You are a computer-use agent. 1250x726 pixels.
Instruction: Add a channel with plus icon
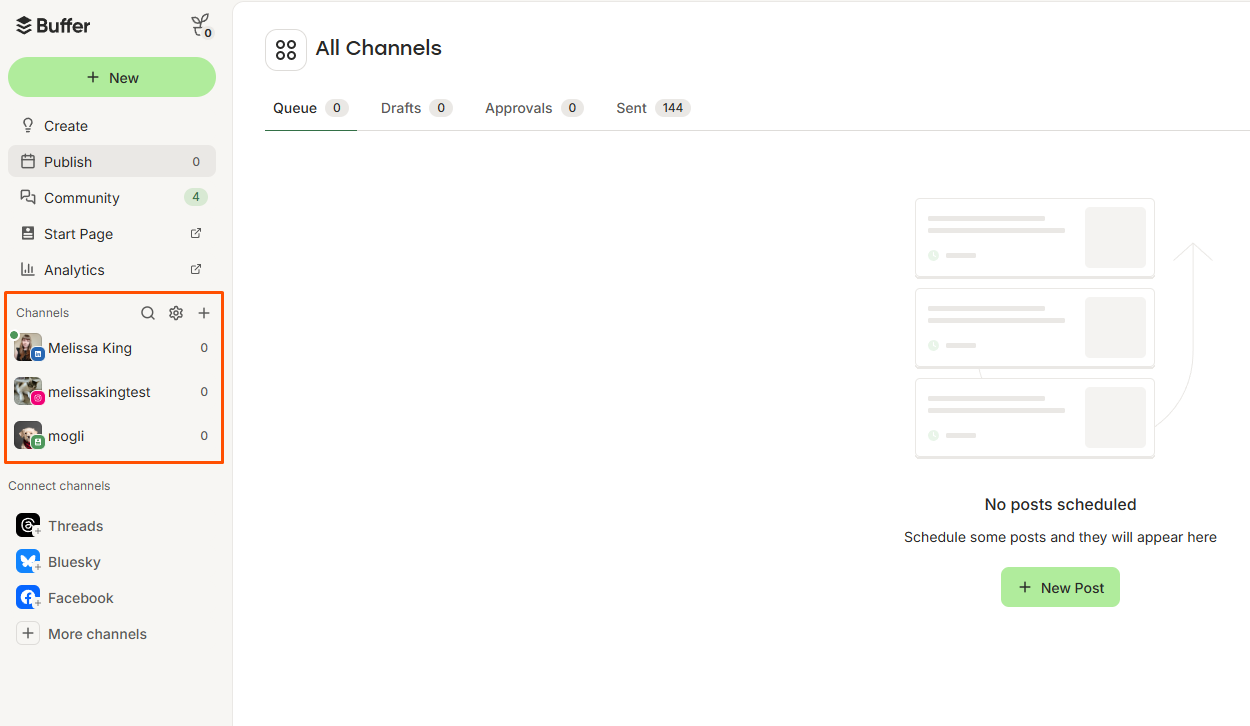pyautogui.click(x=204, y=313)
